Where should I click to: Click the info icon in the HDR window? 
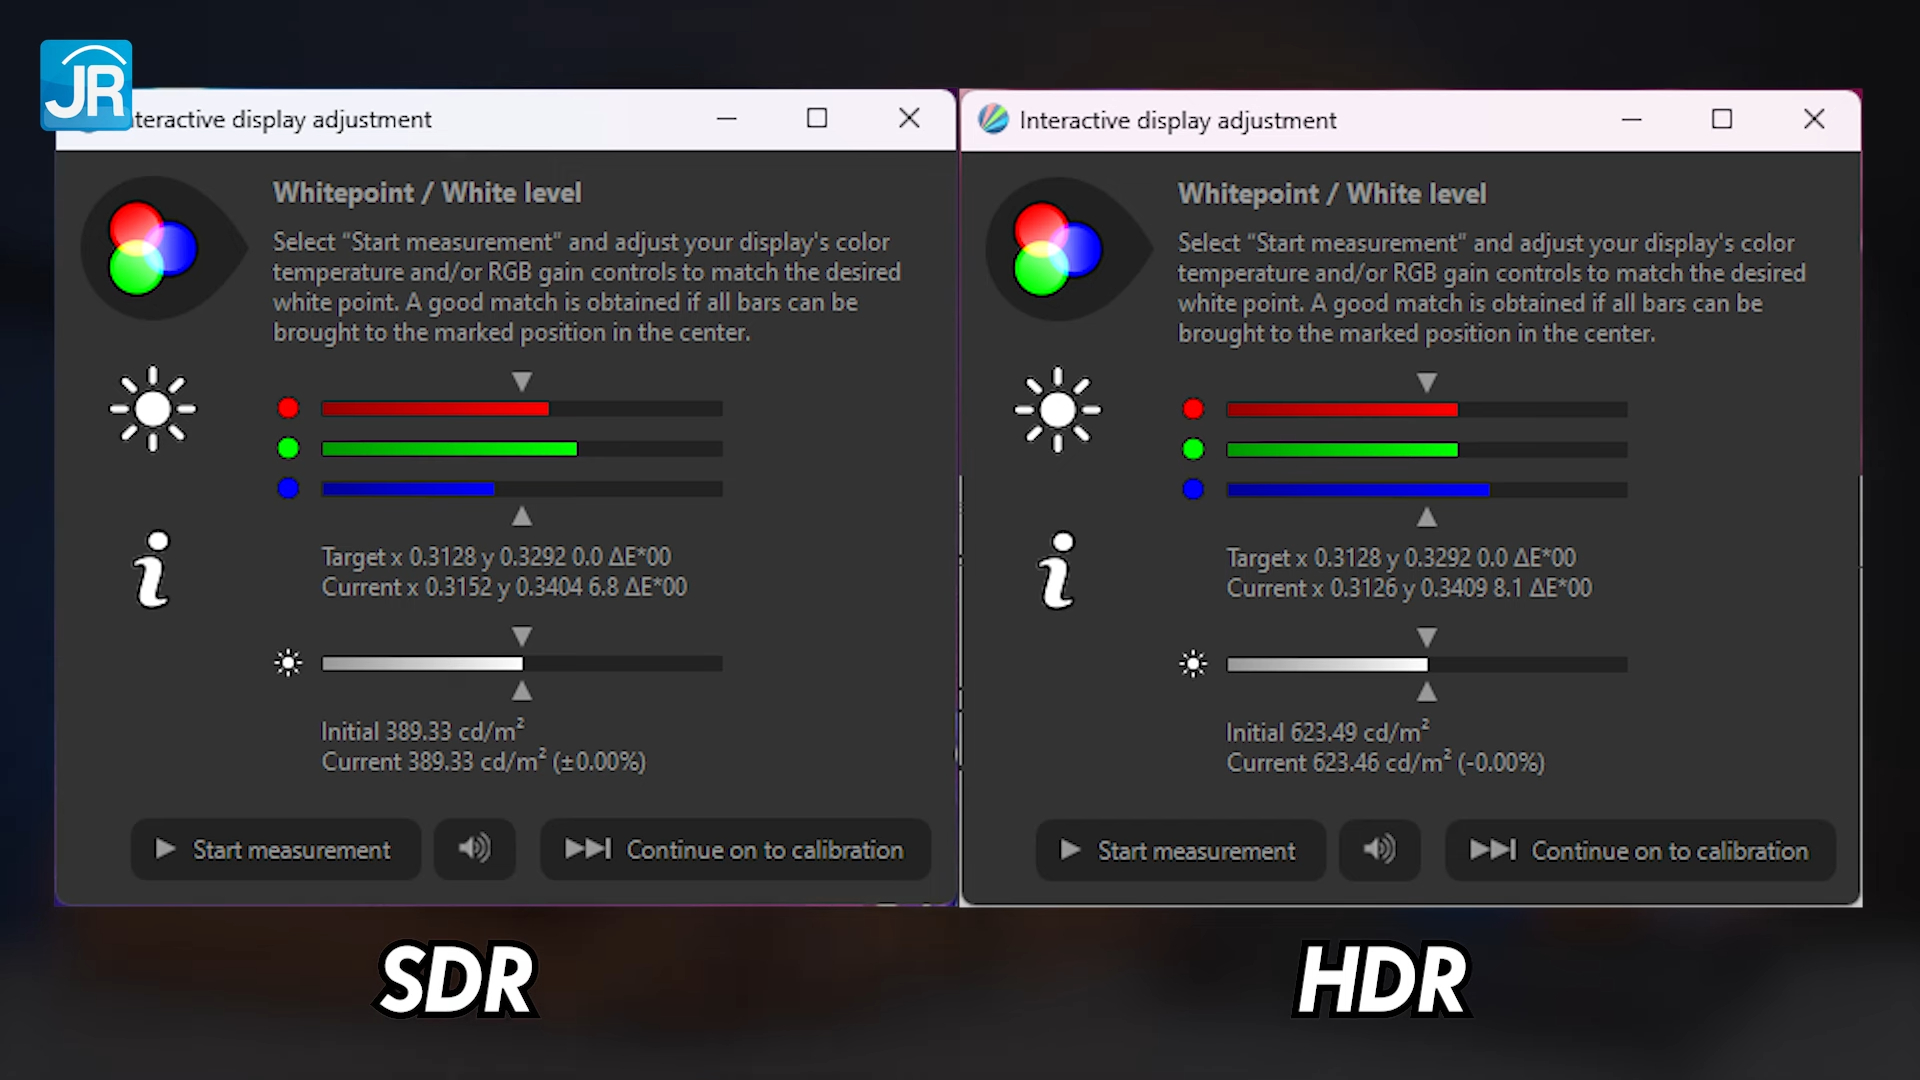click(1057, 568)
